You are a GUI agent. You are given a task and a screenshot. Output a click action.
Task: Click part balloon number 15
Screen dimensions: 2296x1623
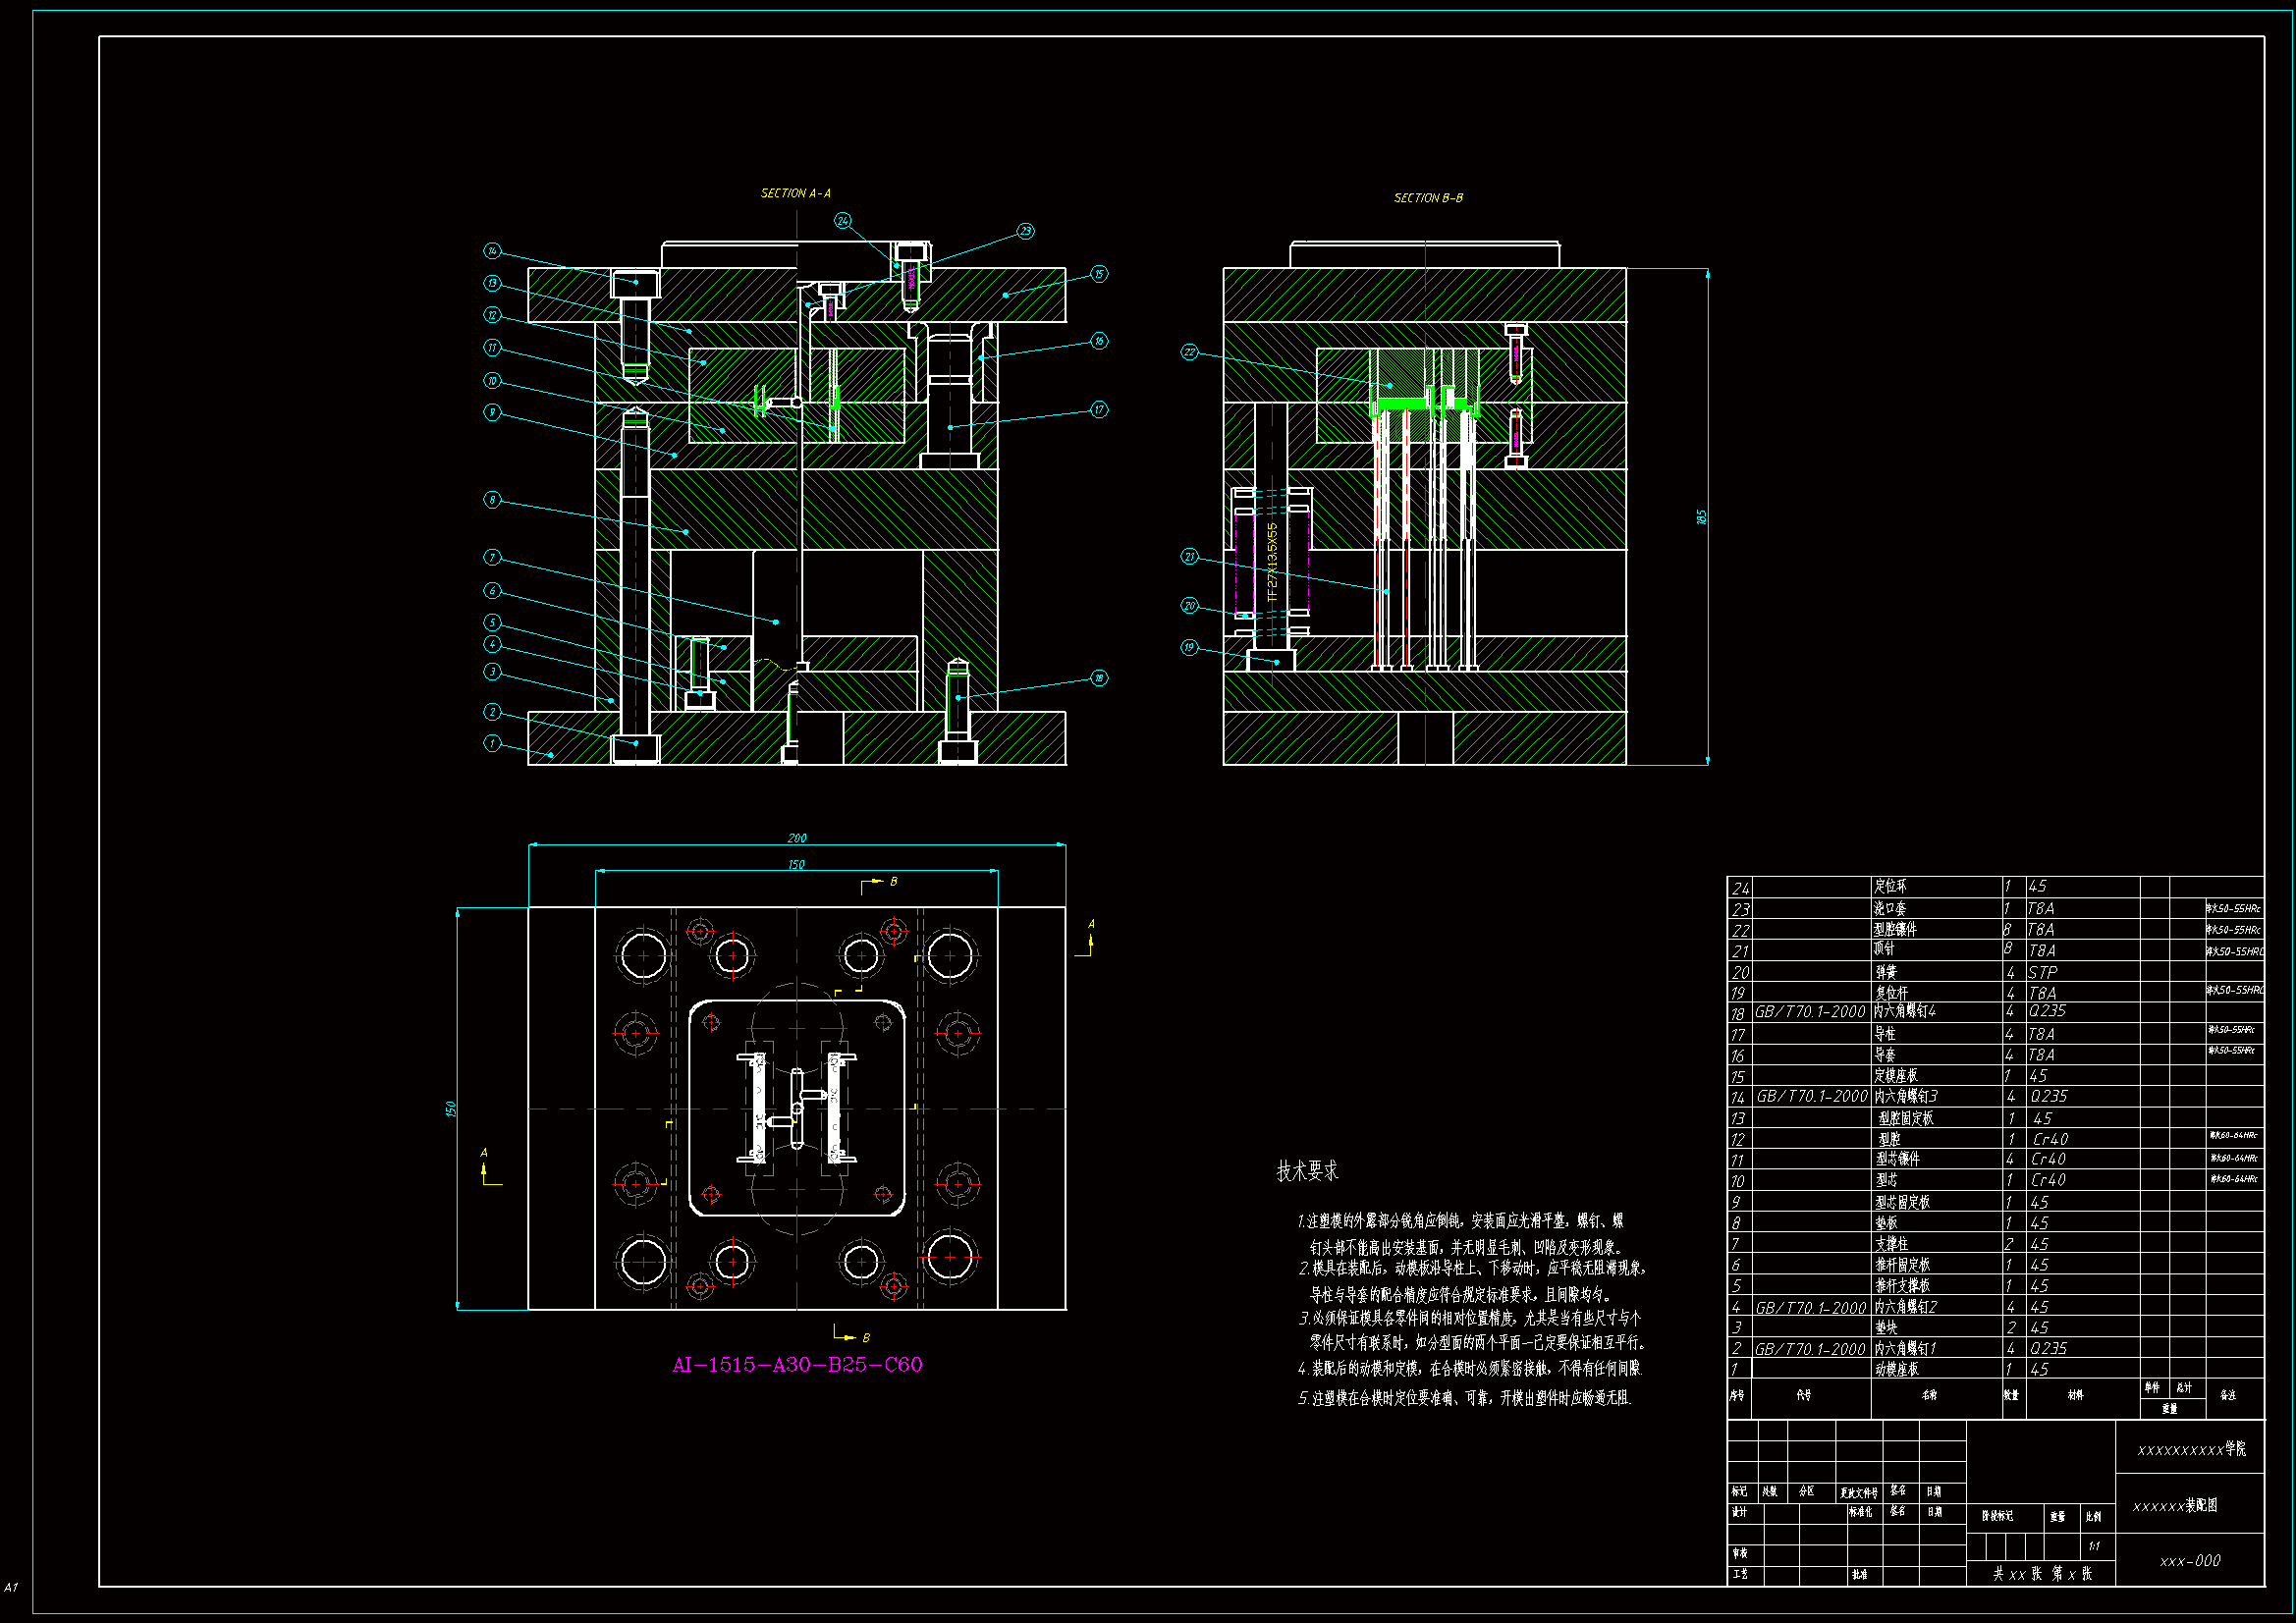coord(1099,274)
